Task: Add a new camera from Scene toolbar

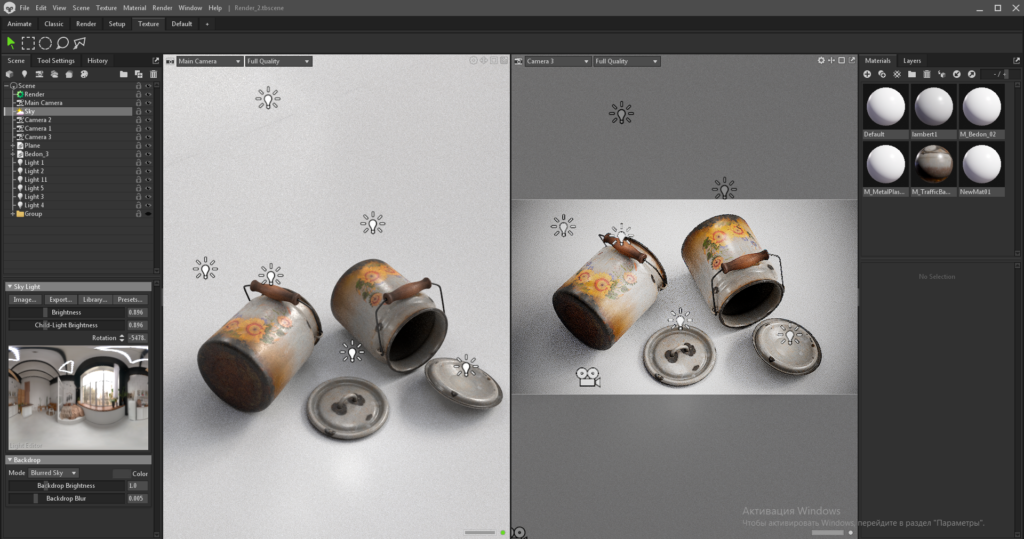Action: (x=39, y=74)
